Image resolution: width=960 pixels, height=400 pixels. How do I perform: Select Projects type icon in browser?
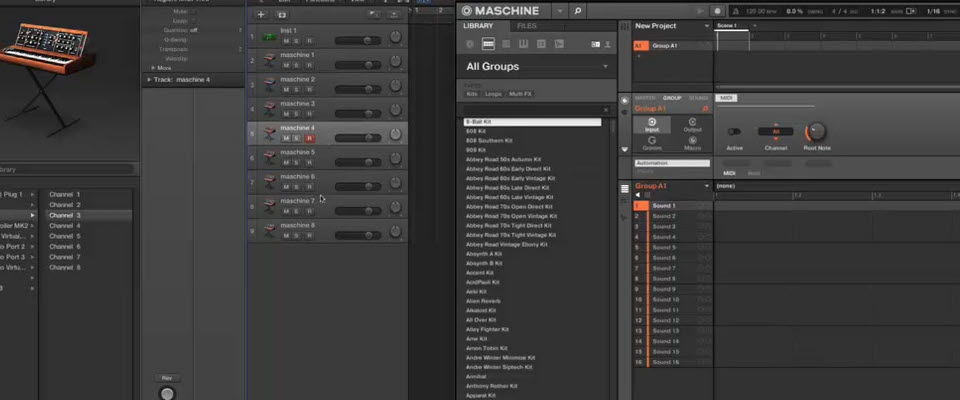point(470,44)
